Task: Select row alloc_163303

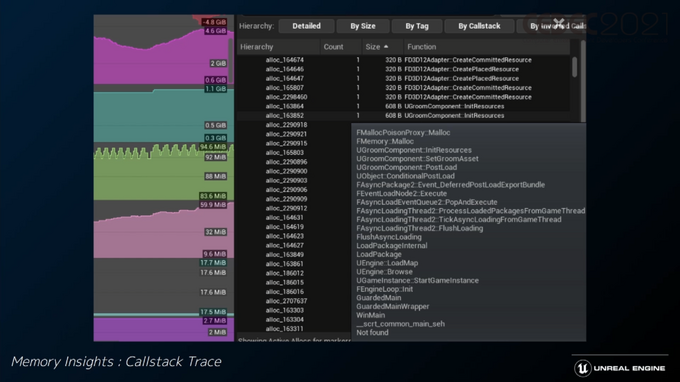Action: click(x=284, y=310)
